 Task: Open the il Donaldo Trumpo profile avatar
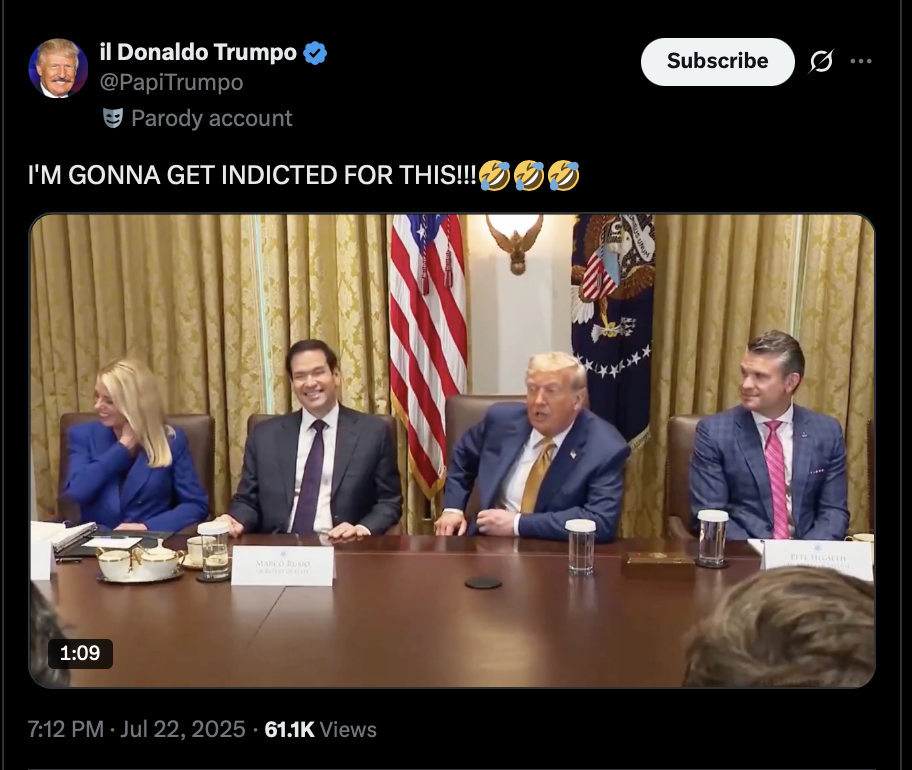point(58,68)
